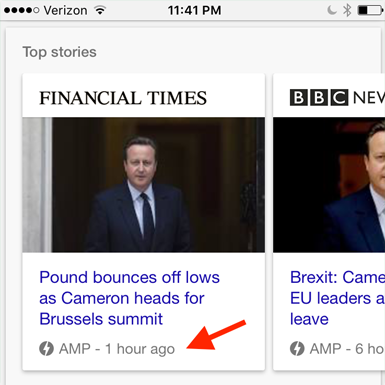Image resolution: width=385 pixels, height=385 pixels.
Task: Tap the BBC story Cameron photo
Action: pyautogui.click(x=329, y=185)
